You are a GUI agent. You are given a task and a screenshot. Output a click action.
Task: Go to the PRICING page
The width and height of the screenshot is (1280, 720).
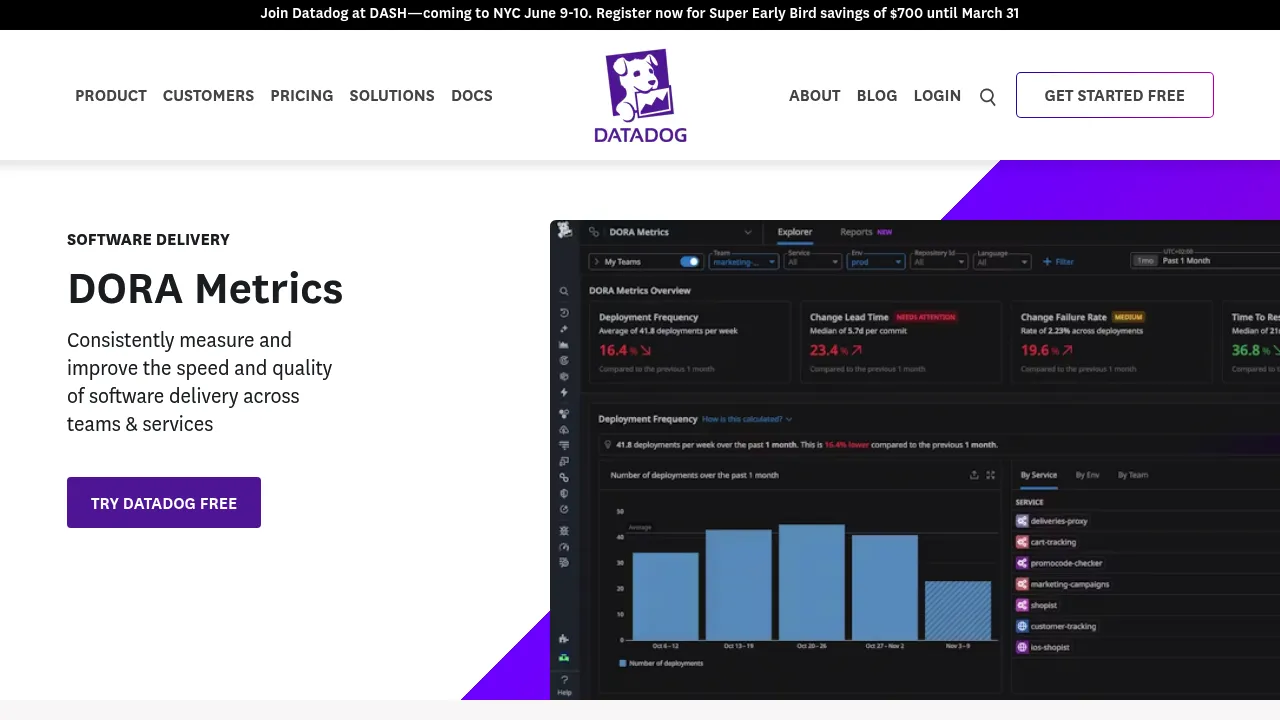302,96
